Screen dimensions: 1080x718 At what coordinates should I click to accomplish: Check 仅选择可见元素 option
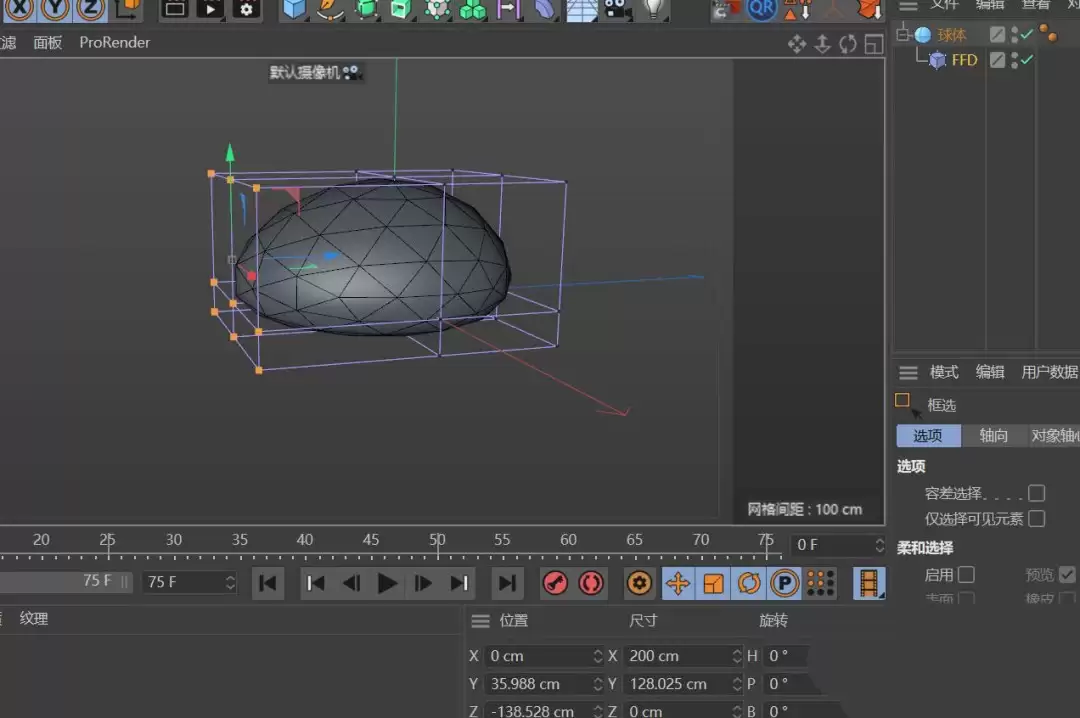[x=1037, y=518]
